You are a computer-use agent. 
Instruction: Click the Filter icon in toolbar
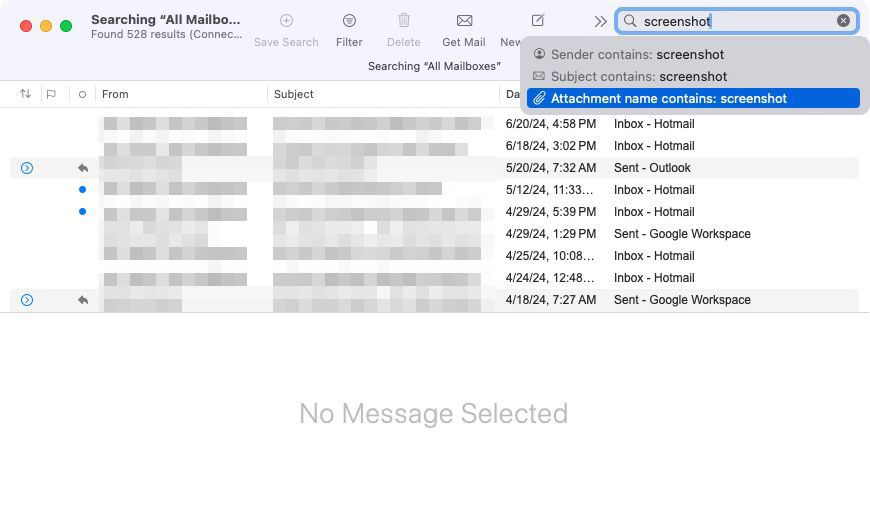tap(349, 21)
